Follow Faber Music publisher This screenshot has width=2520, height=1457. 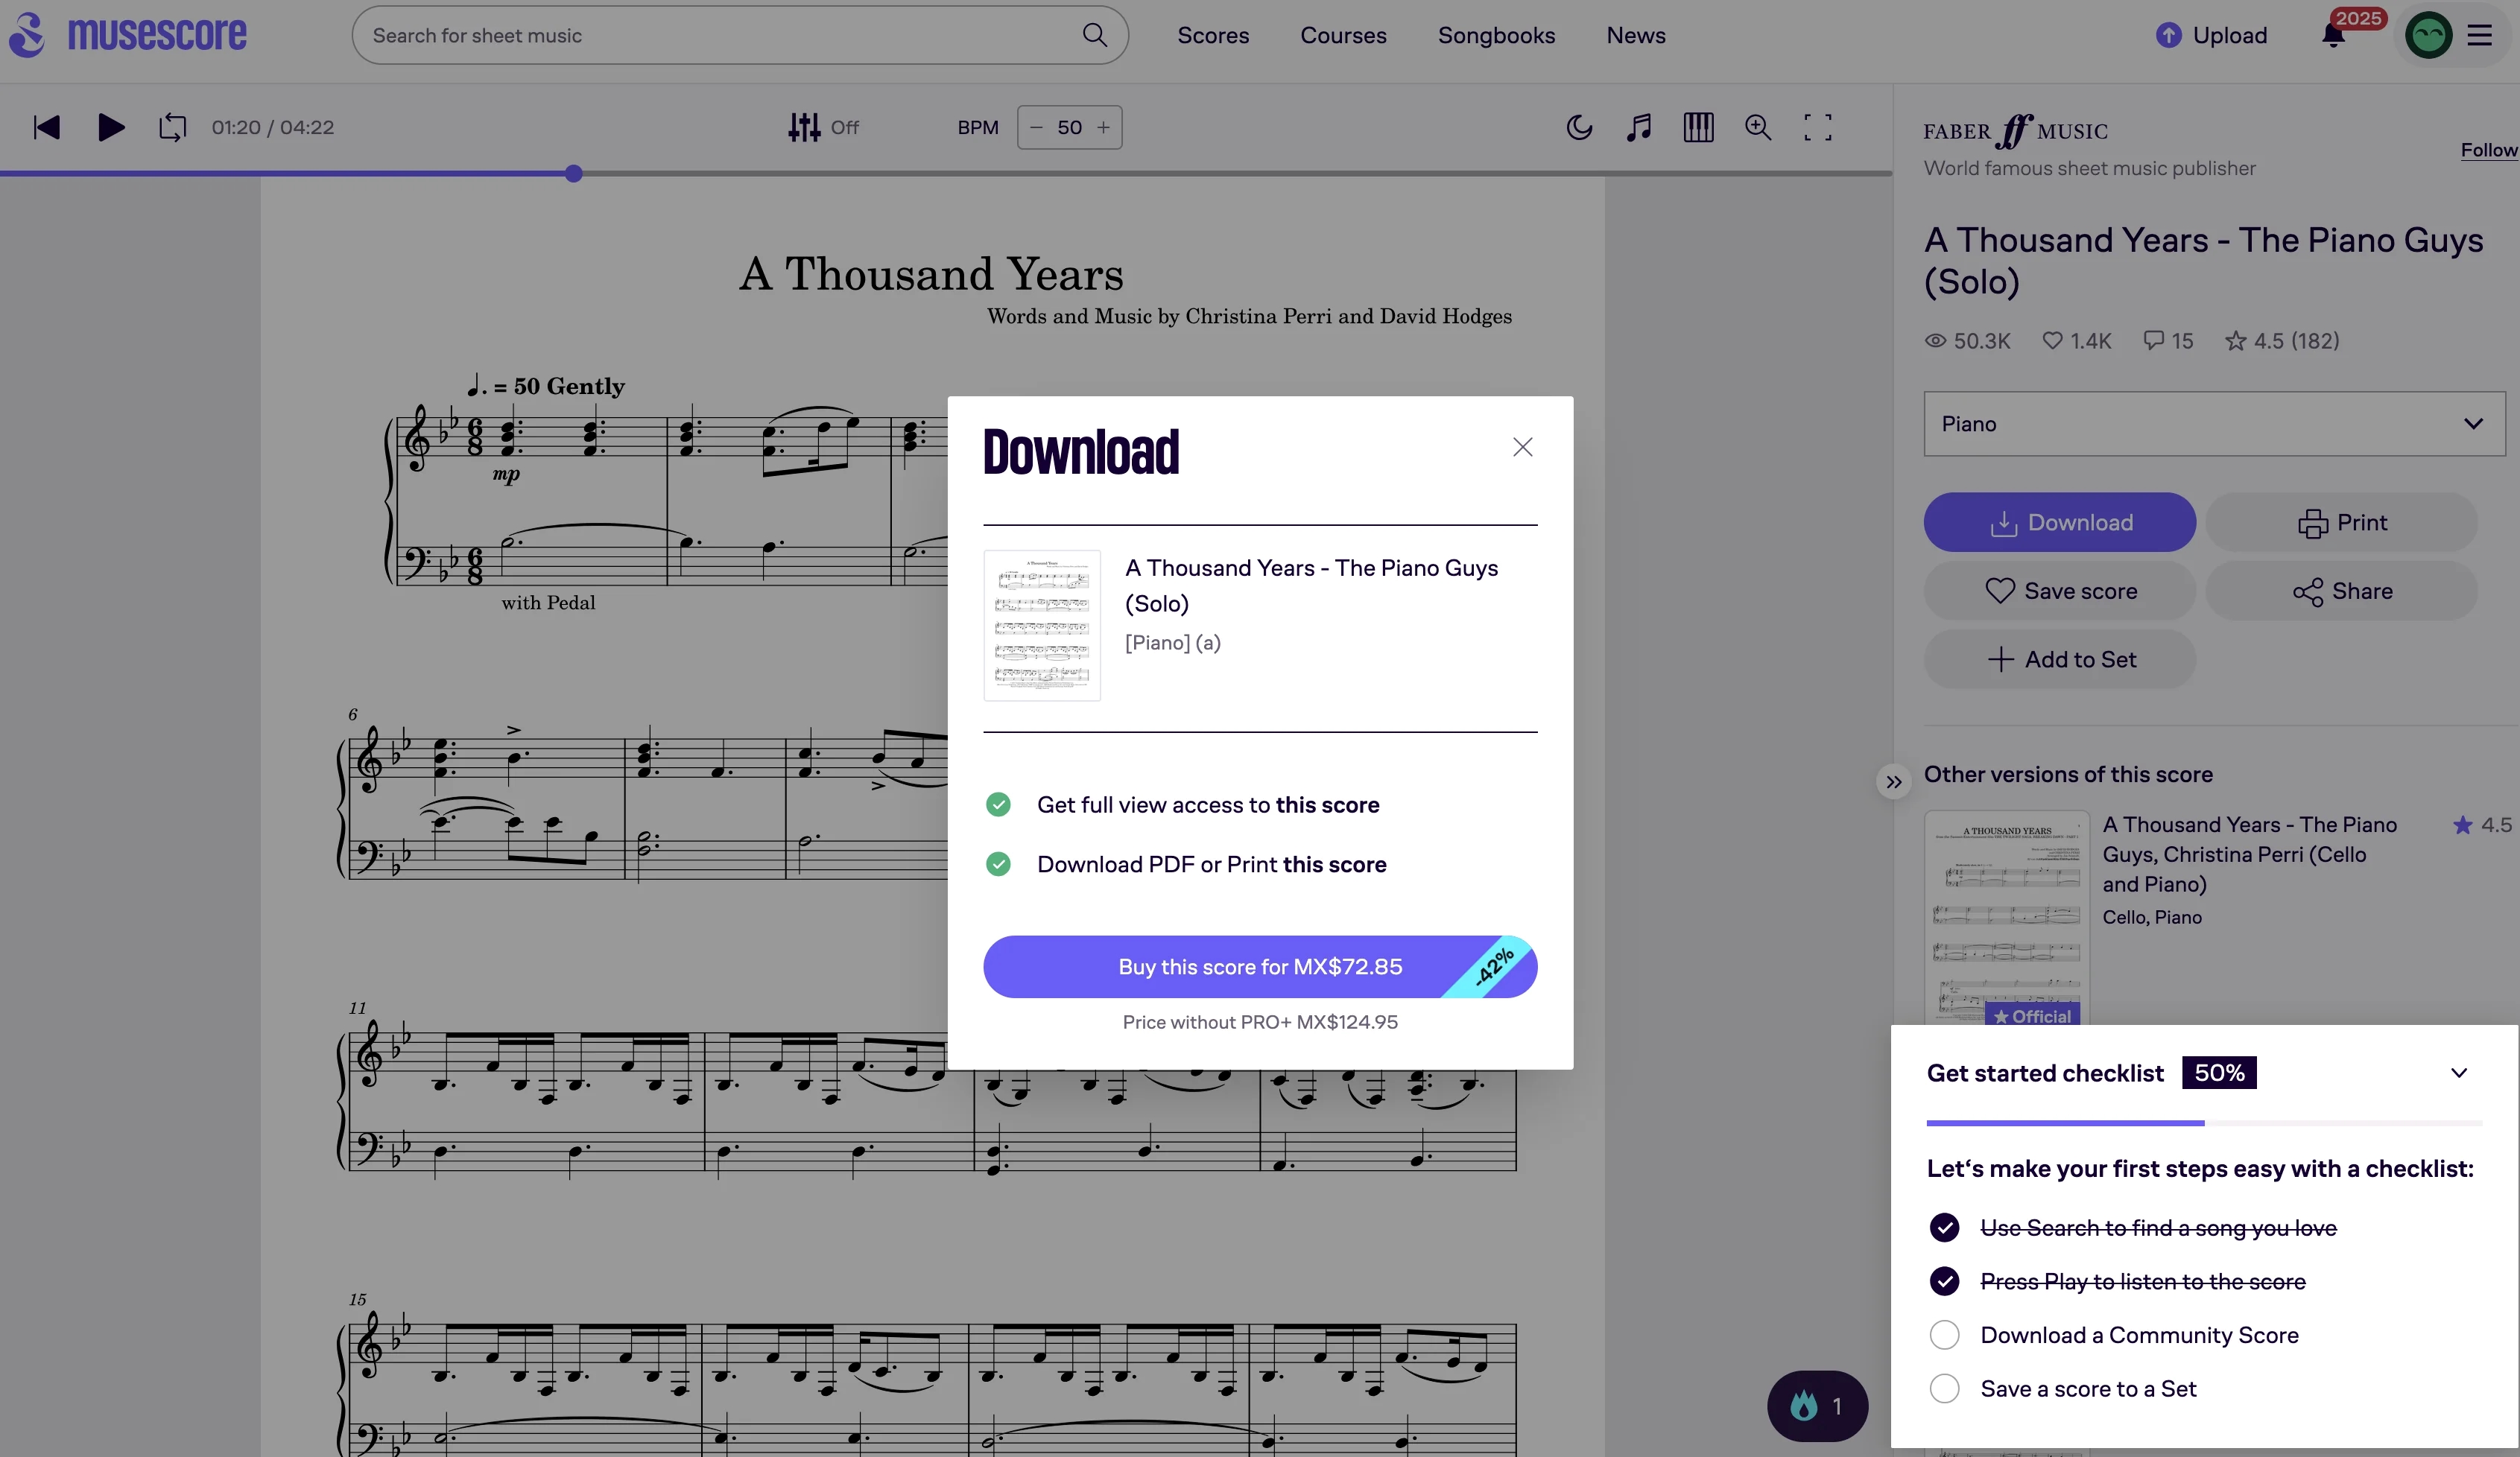tap(2489, 150)
